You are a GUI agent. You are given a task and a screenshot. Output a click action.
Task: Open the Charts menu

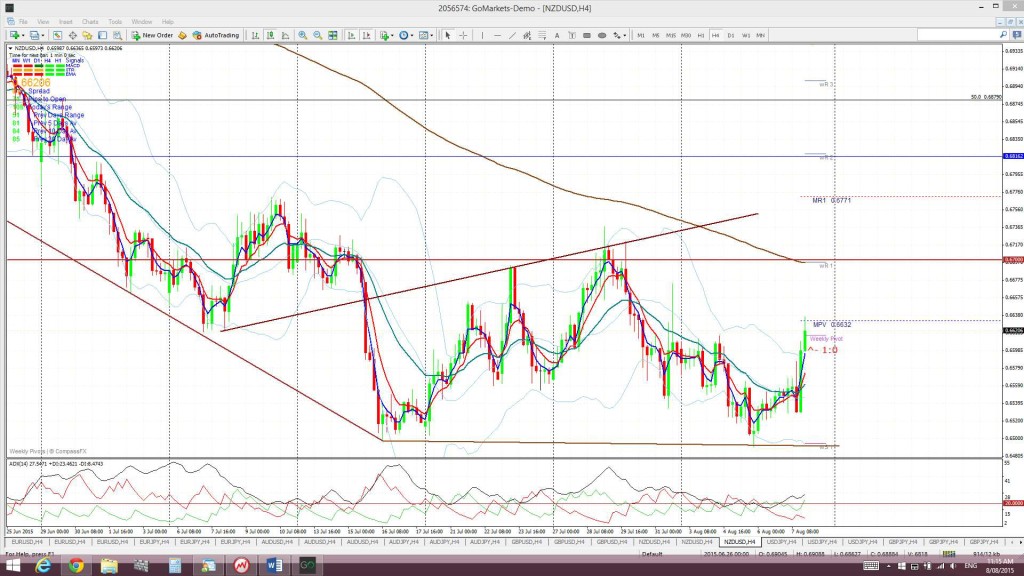pos(90,22)
